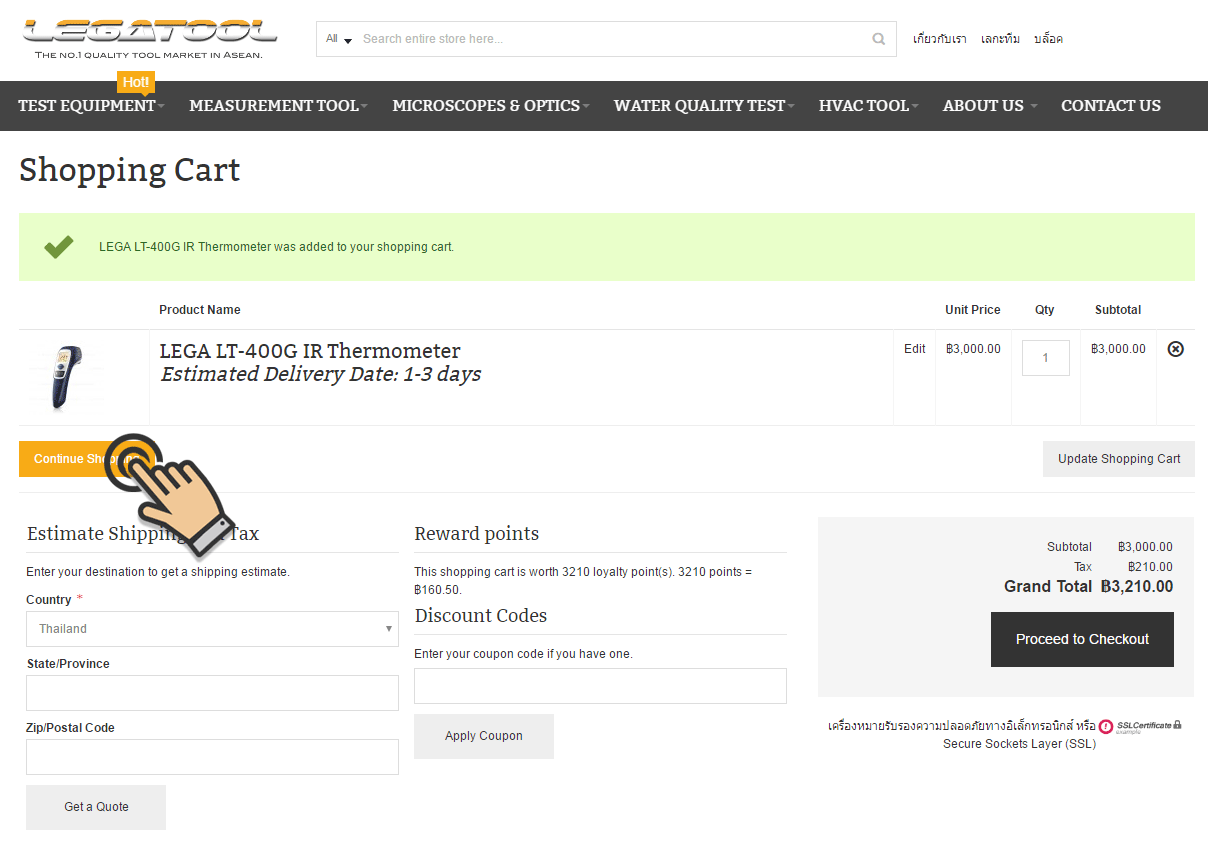
Task: Open the บล็อค link
Action: click(x=1048, y=39)
